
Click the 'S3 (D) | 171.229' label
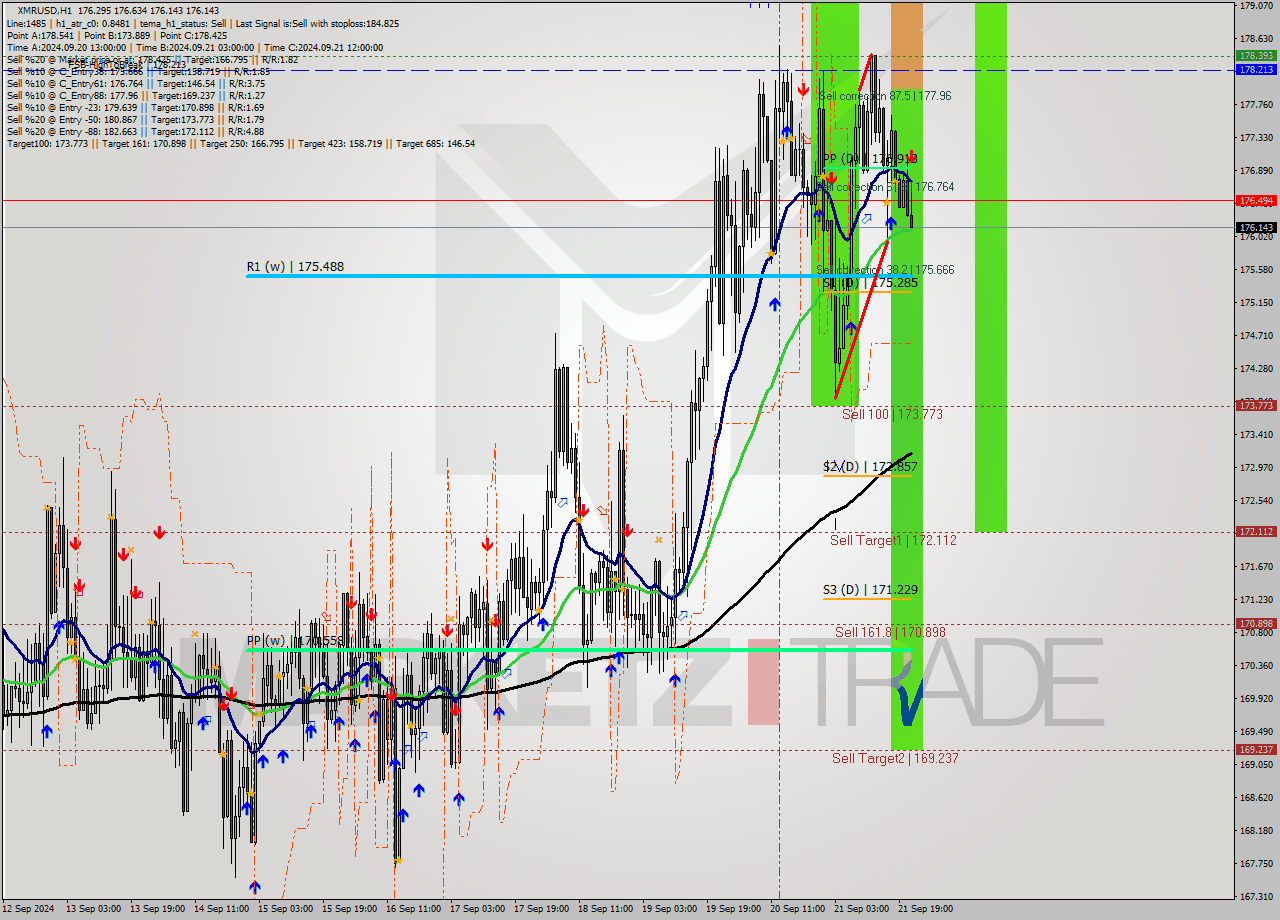870,591
